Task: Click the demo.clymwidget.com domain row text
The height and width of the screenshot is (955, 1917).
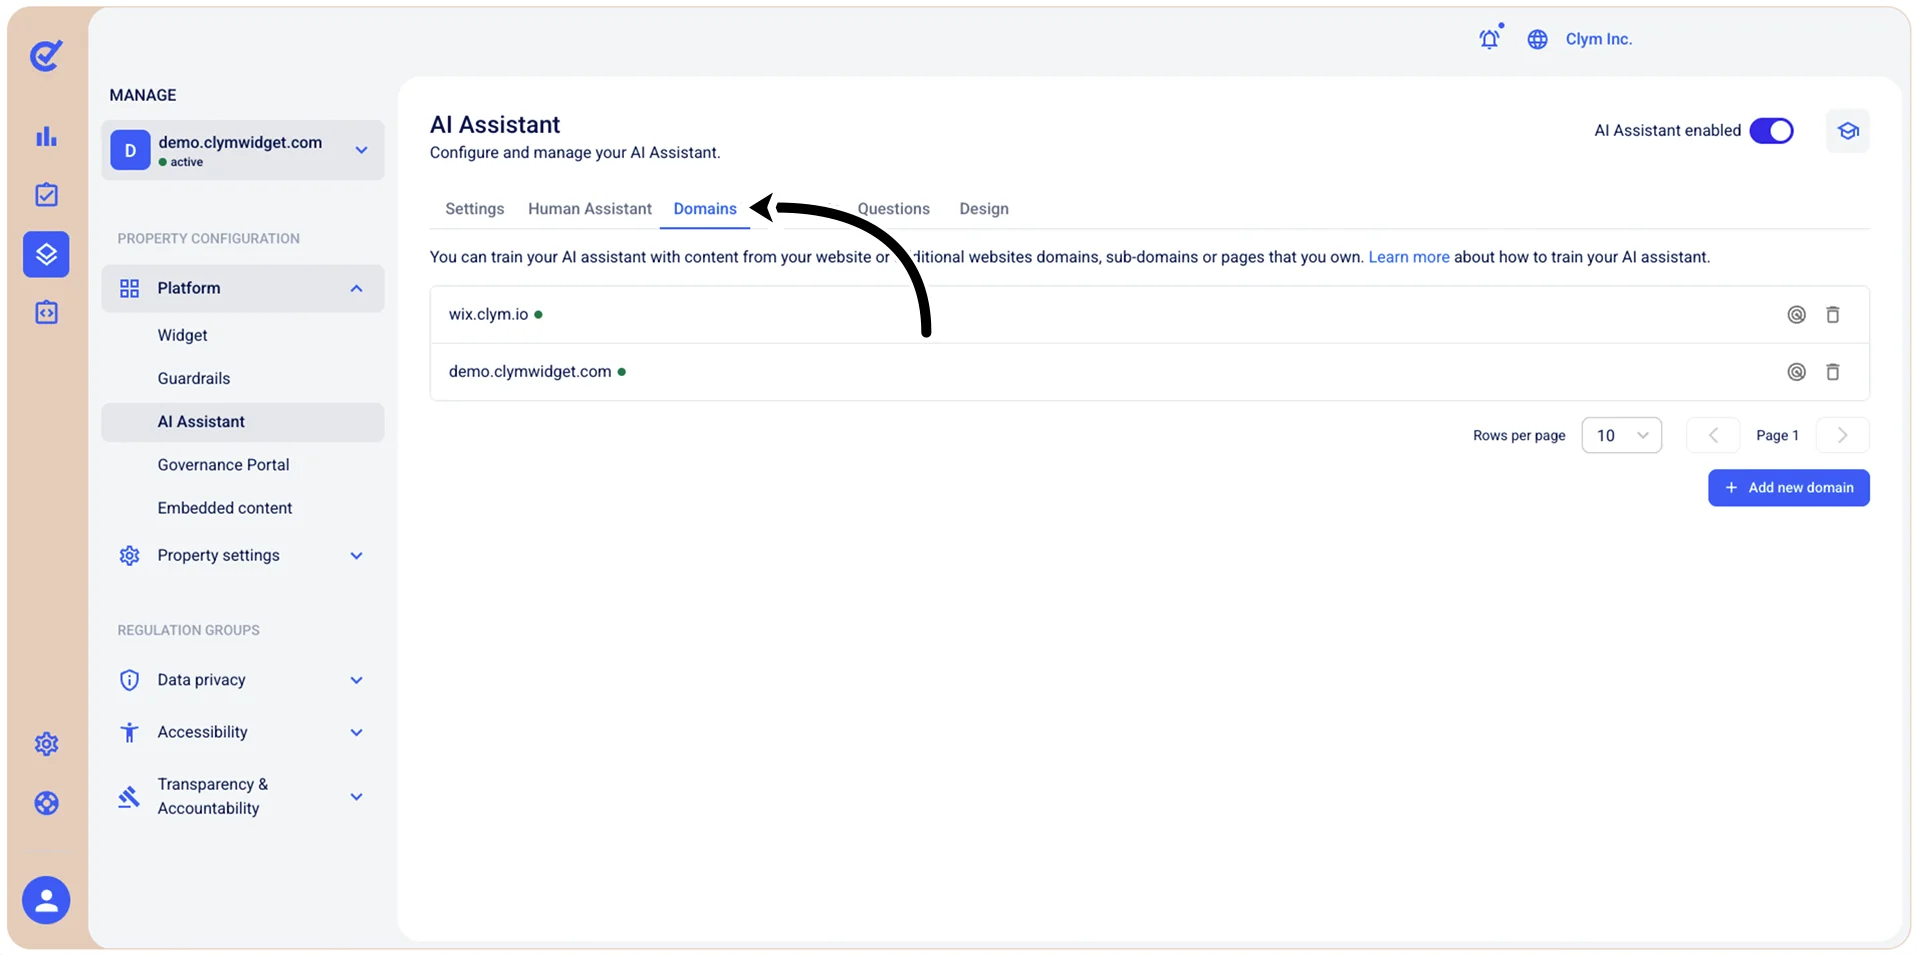Action: coord(530,372)
